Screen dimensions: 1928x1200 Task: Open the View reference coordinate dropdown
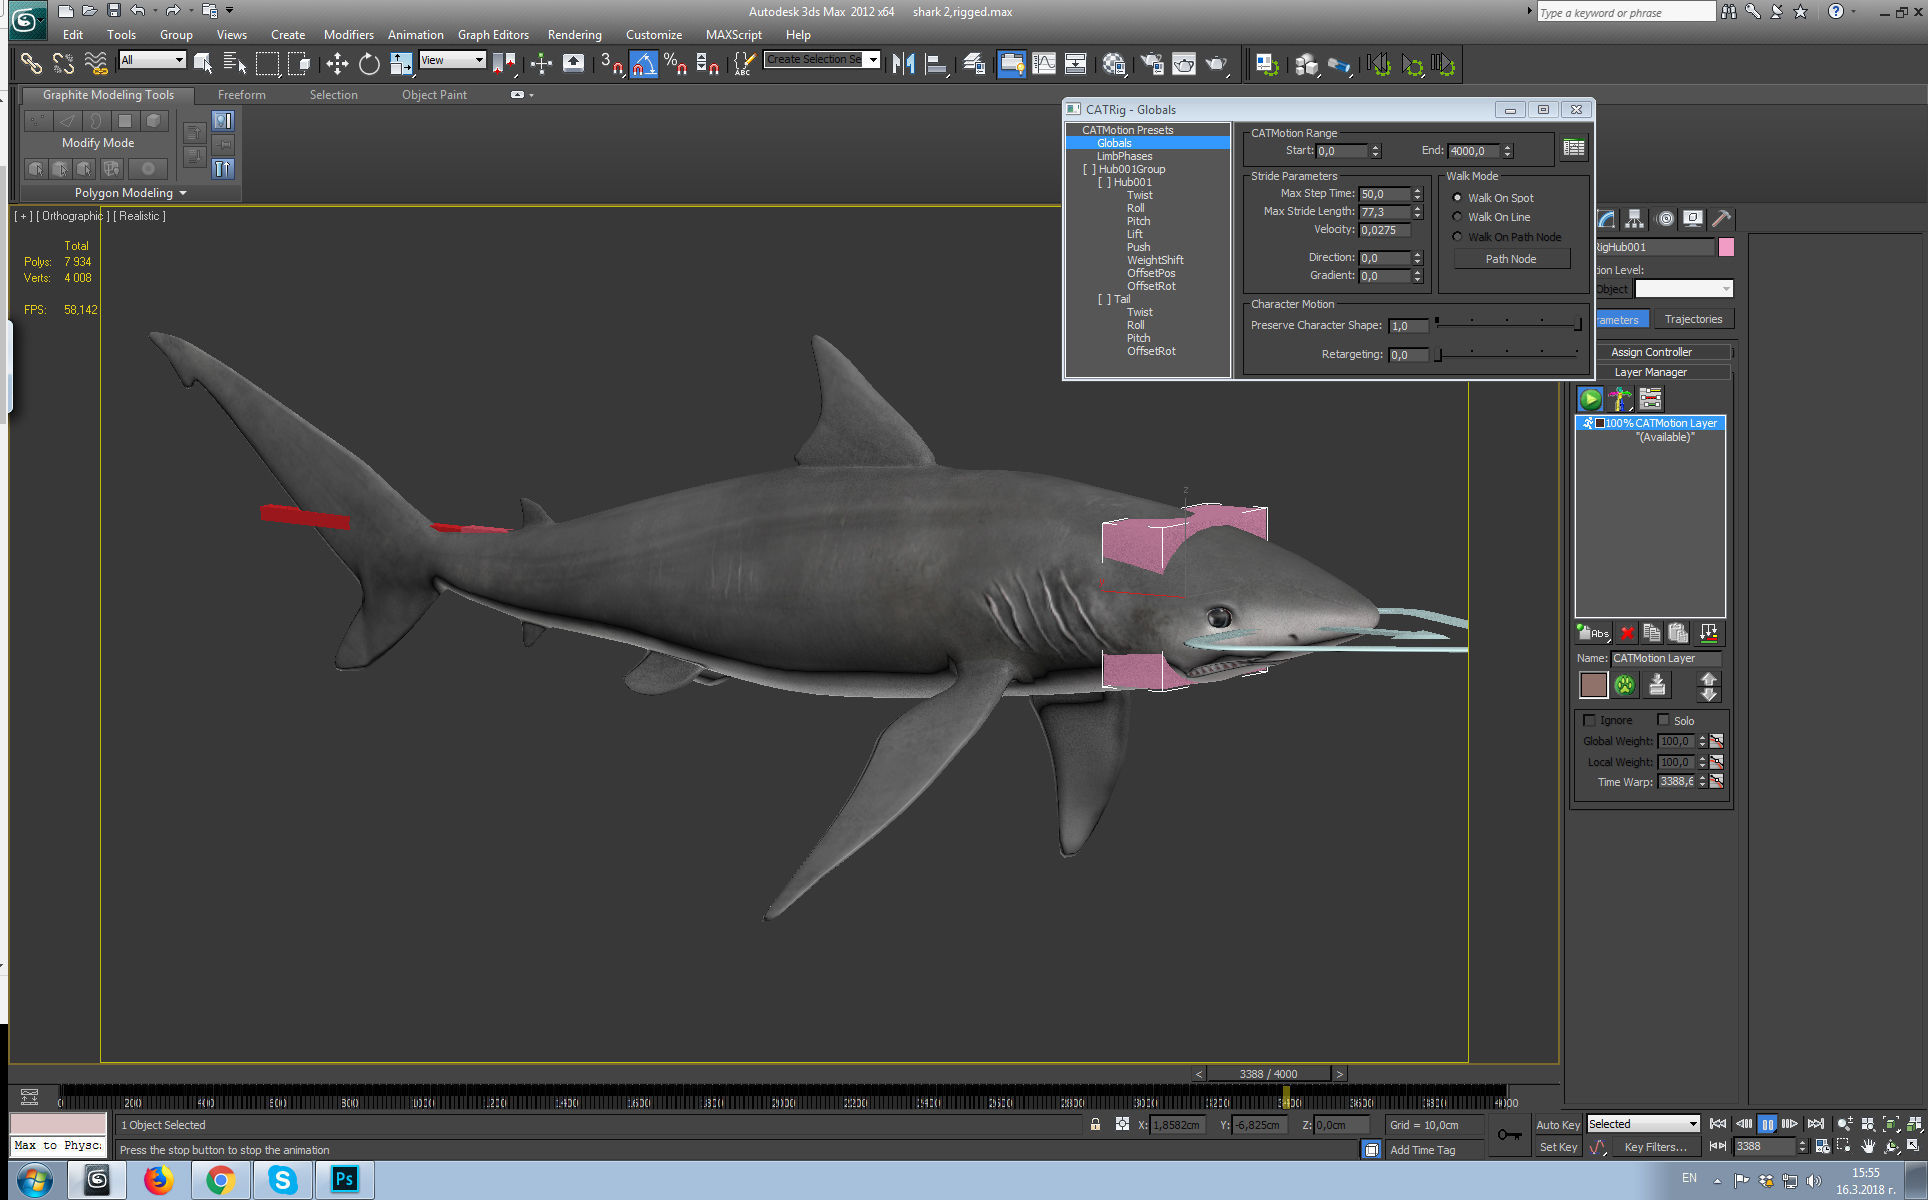click(x=452, y=60)
